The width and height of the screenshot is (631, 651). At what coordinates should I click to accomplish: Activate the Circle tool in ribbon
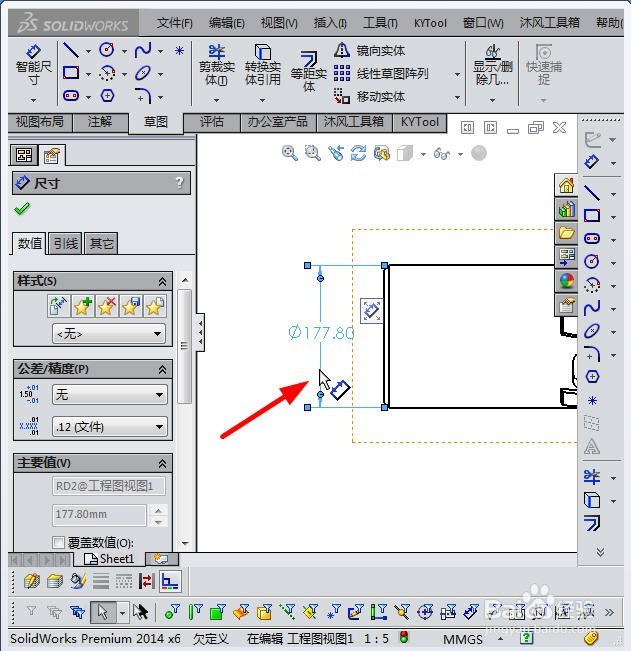click(x=107, y=50)
